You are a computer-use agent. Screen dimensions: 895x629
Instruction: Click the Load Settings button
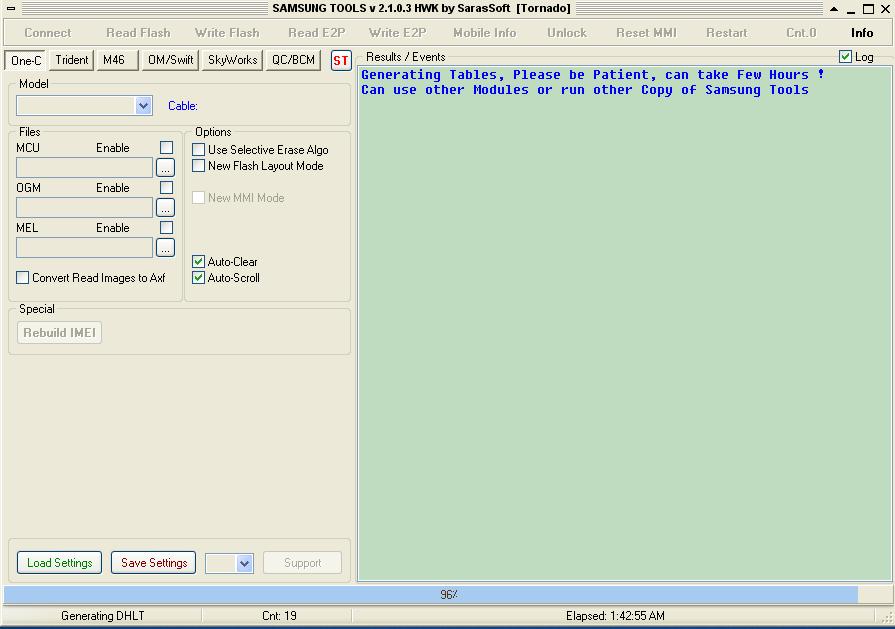pos(59,563)
